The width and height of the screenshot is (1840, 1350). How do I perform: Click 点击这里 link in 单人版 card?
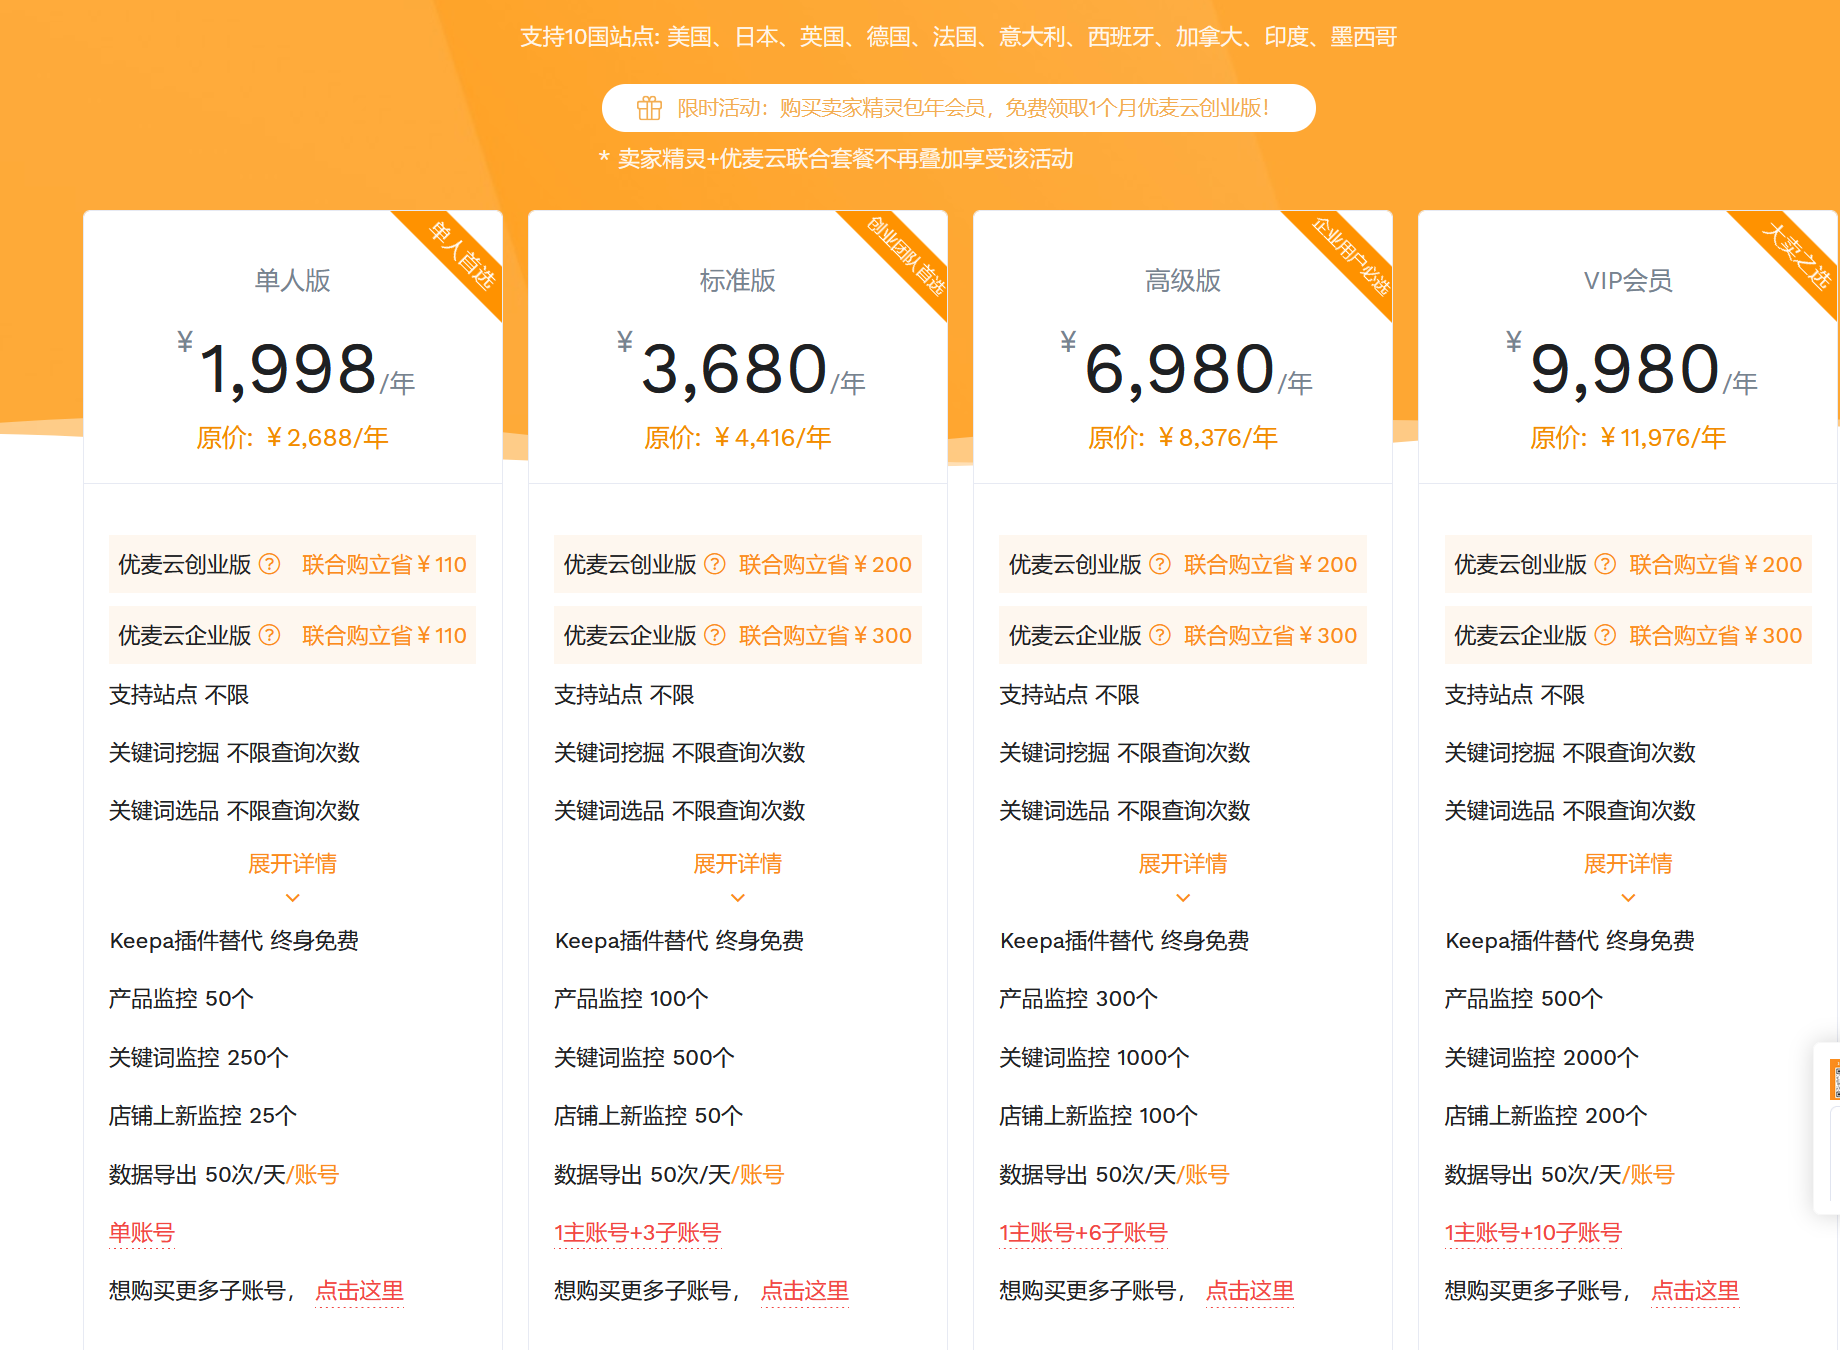[360, 1291]
